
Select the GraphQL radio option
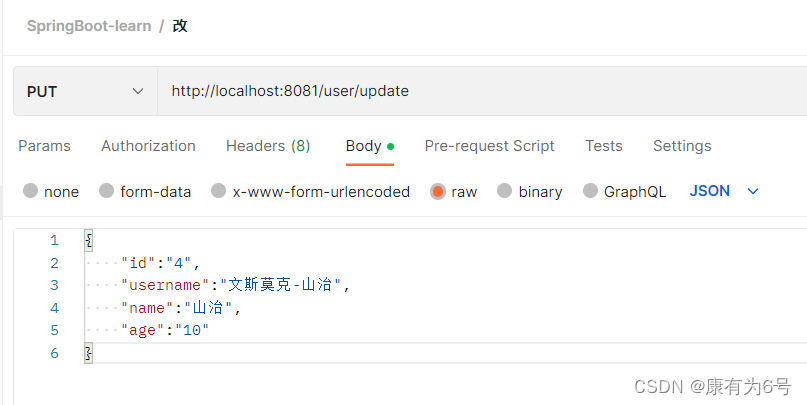[x=590, y=191]
